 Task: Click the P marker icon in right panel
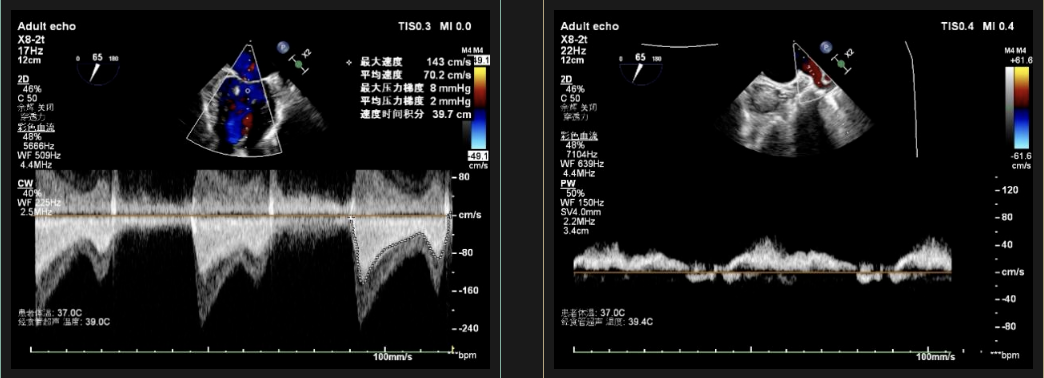(x=826, y=47)
